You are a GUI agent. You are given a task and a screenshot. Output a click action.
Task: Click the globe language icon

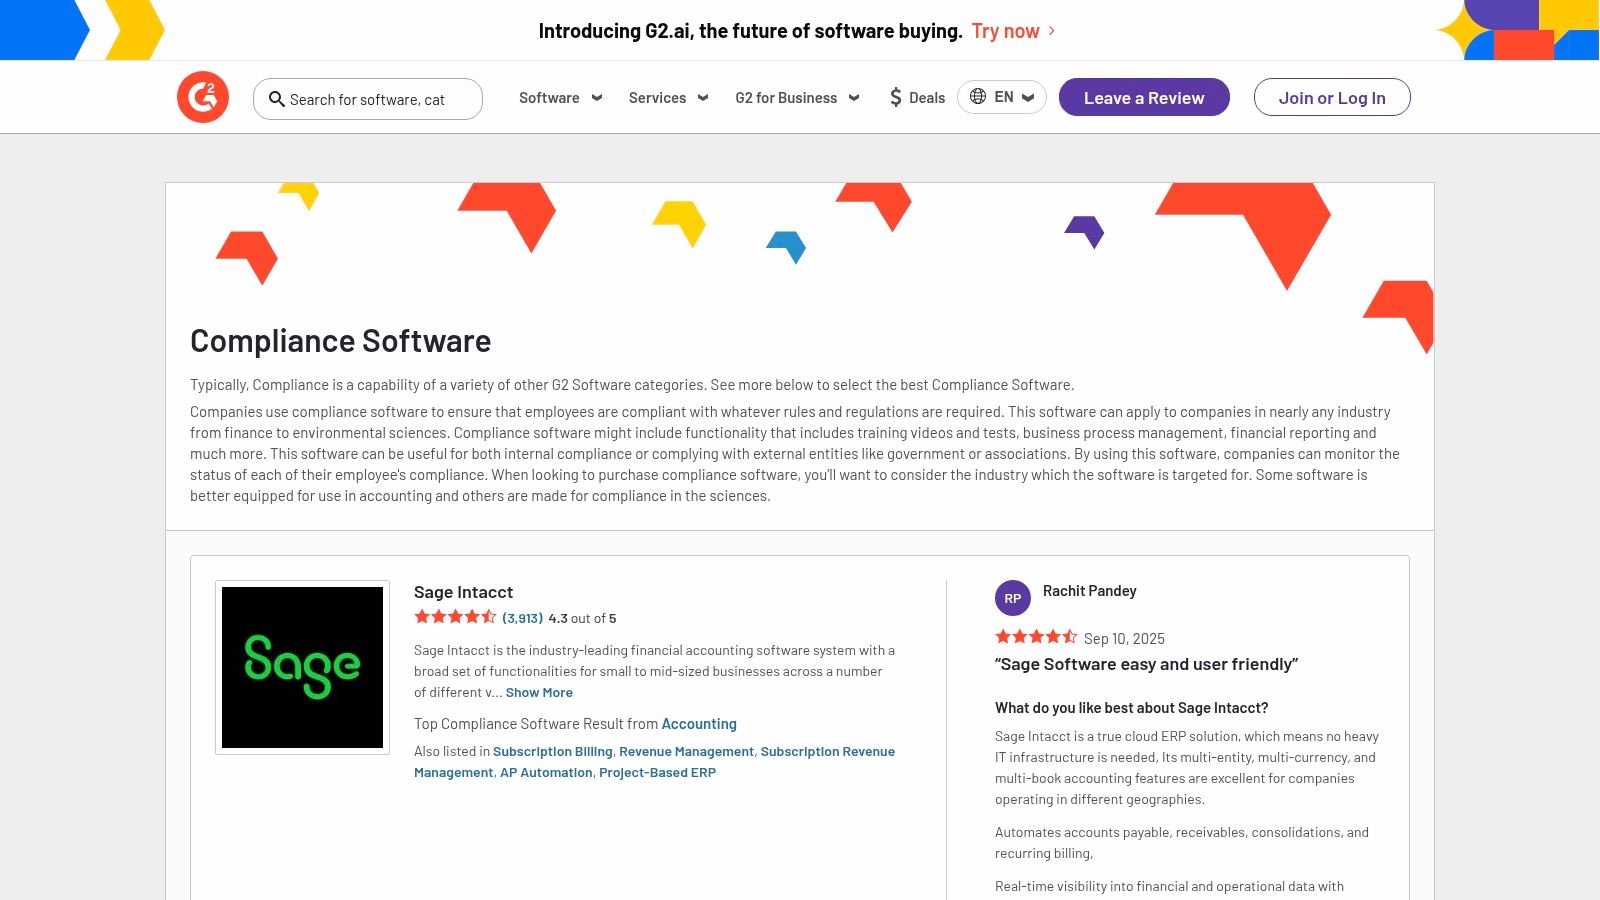tap(978, 97)
